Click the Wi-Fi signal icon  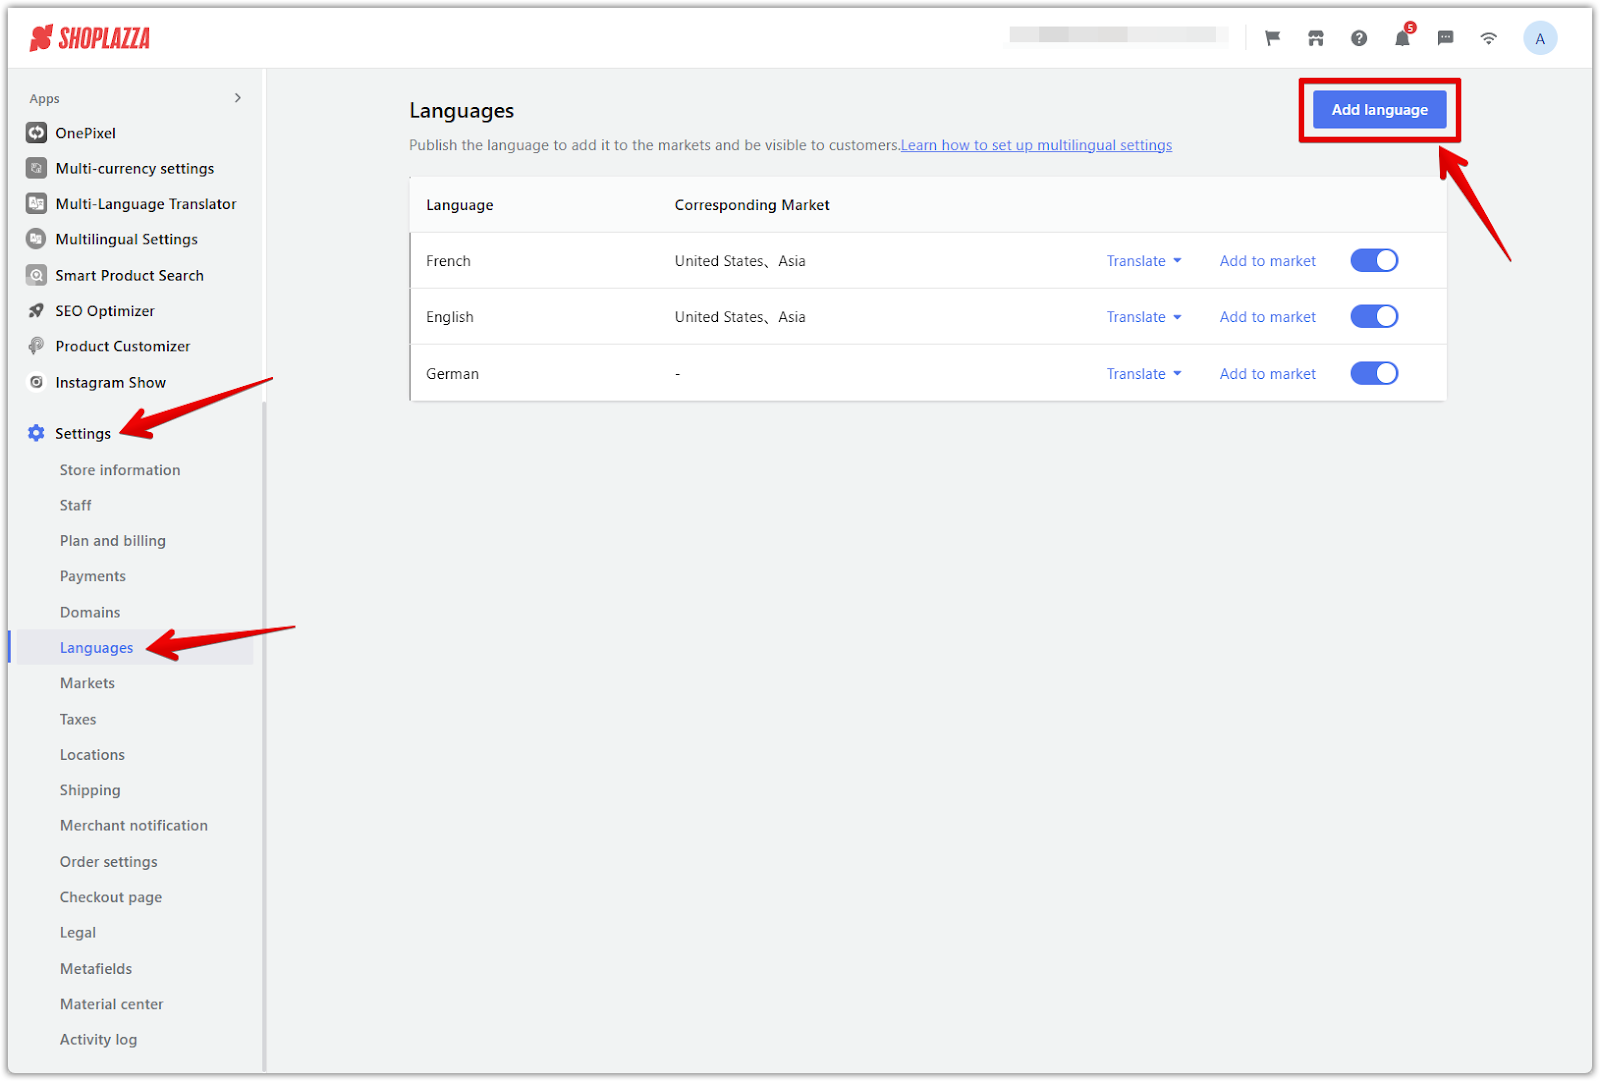pyautogui.click(x=1488, y=39)
